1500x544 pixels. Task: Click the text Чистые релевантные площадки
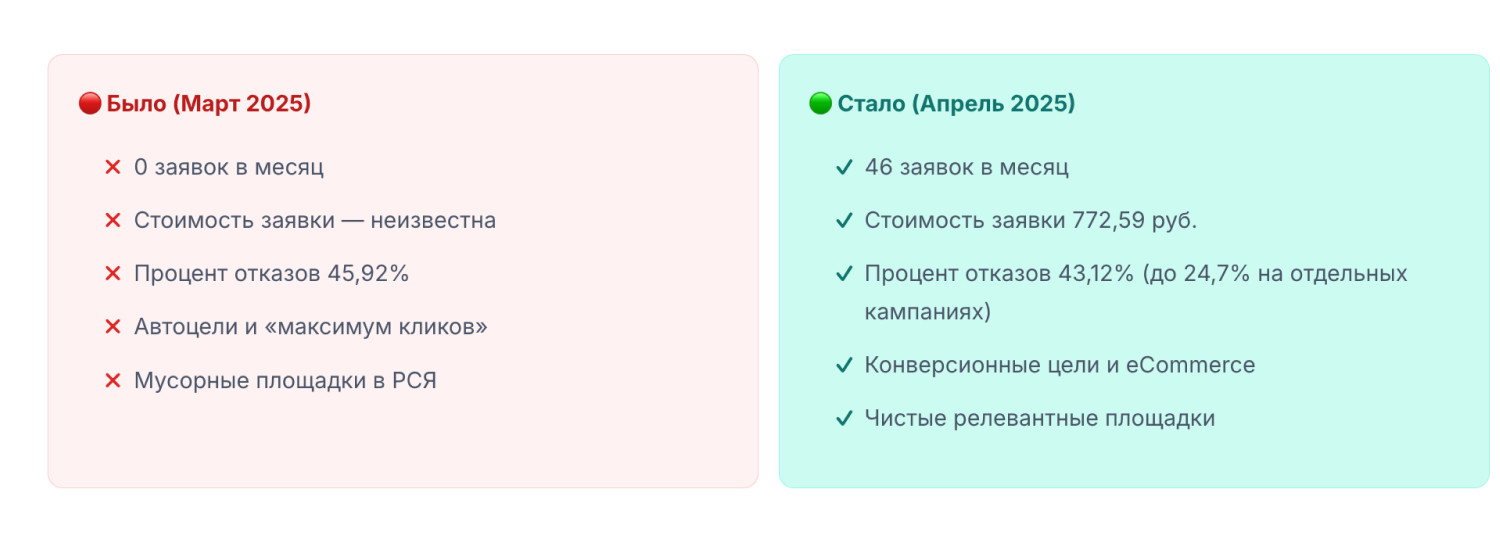coord(1039,418)
